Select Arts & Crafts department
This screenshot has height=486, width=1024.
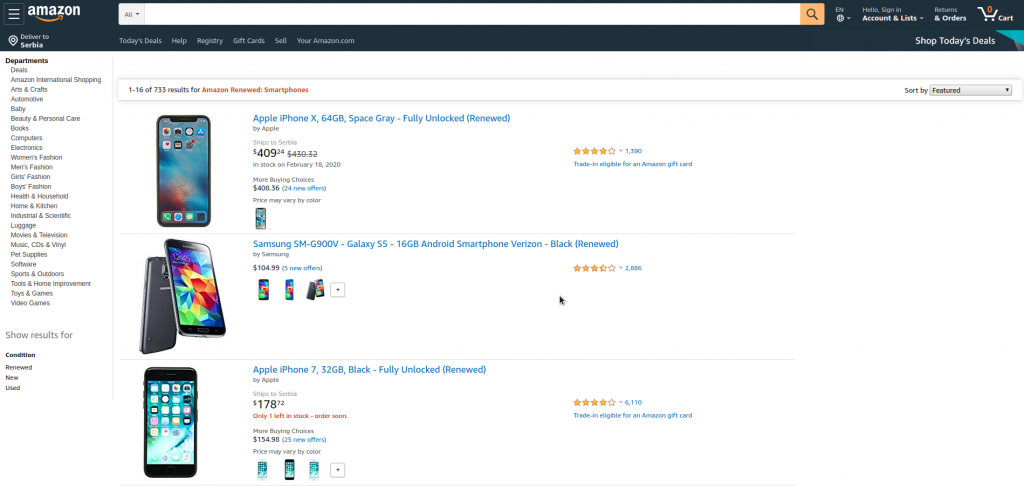(x=29, y=89)
